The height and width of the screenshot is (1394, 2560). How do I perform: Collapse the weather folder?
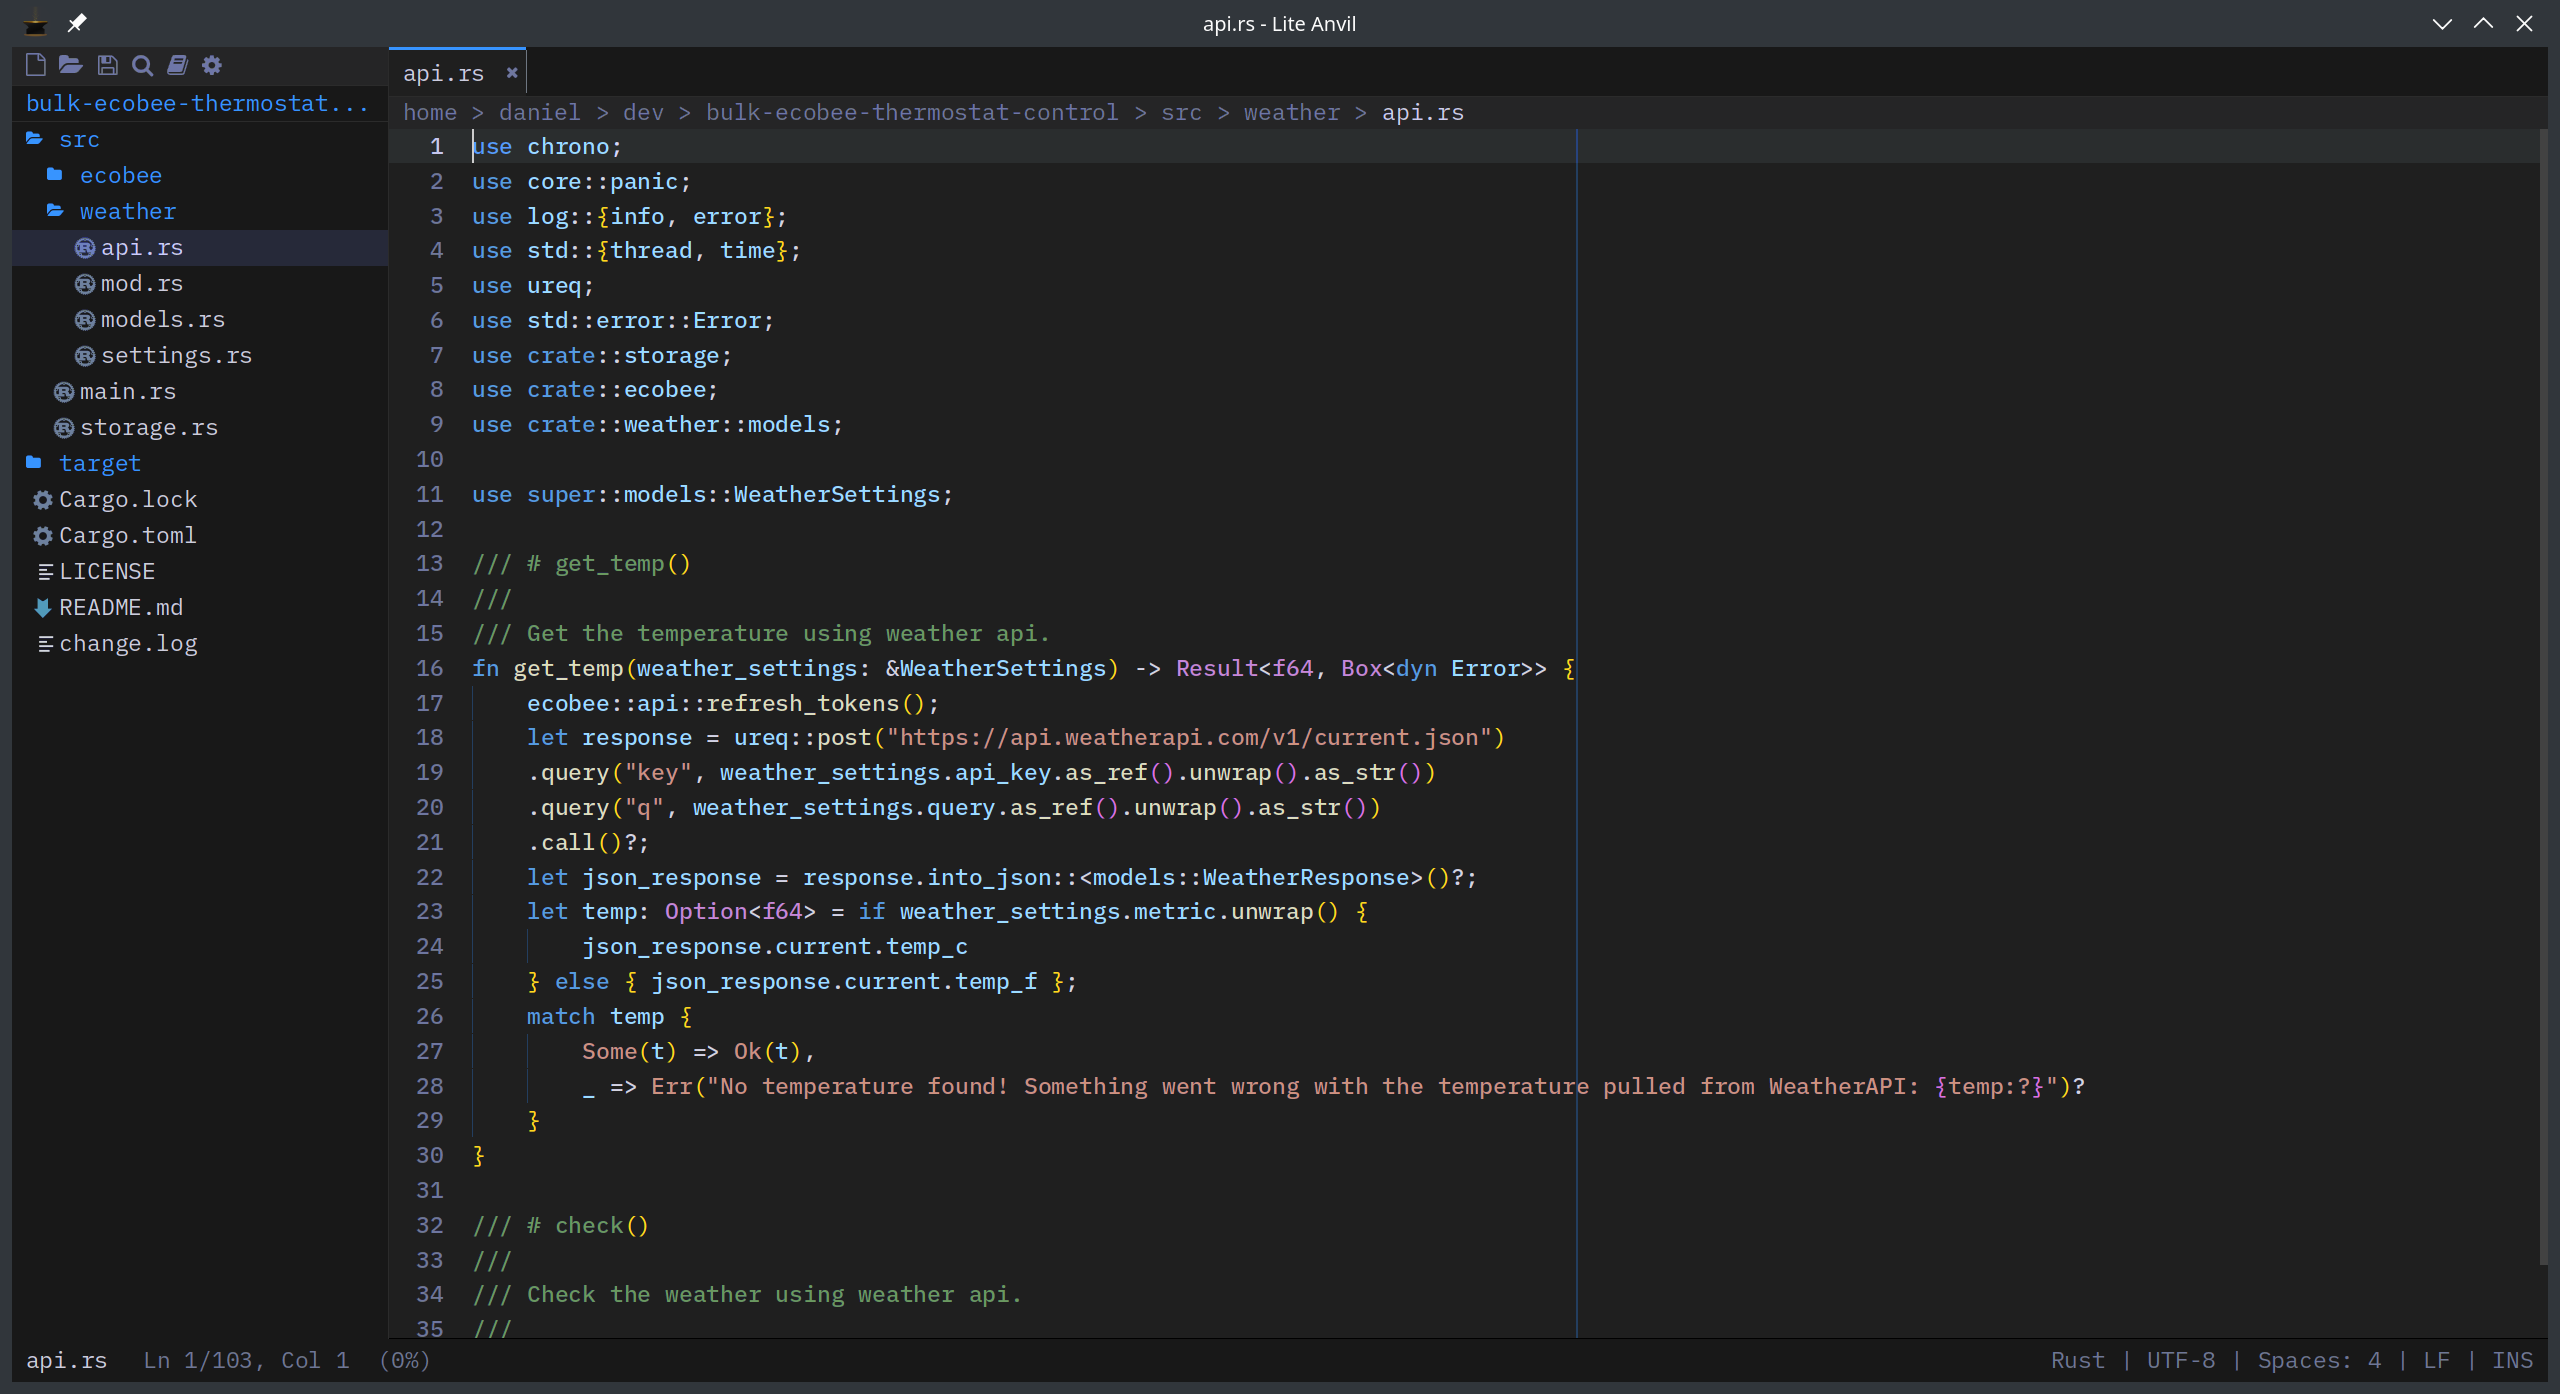pos(127,212)
